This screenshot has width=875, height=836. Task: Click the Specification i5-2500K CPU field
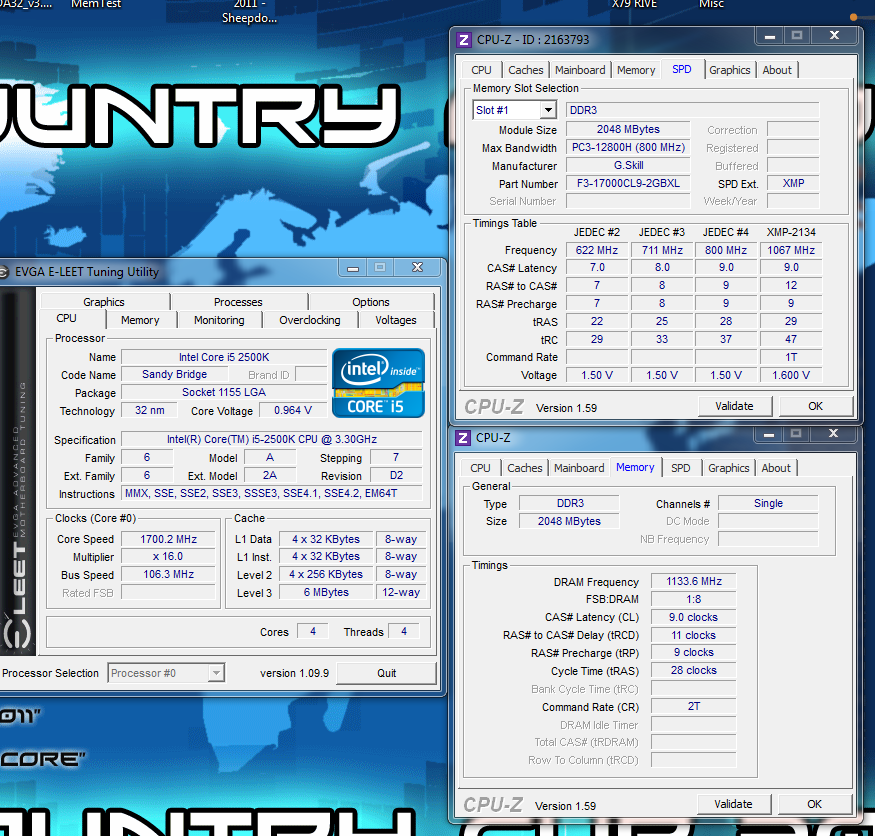(x=272, y=440)
